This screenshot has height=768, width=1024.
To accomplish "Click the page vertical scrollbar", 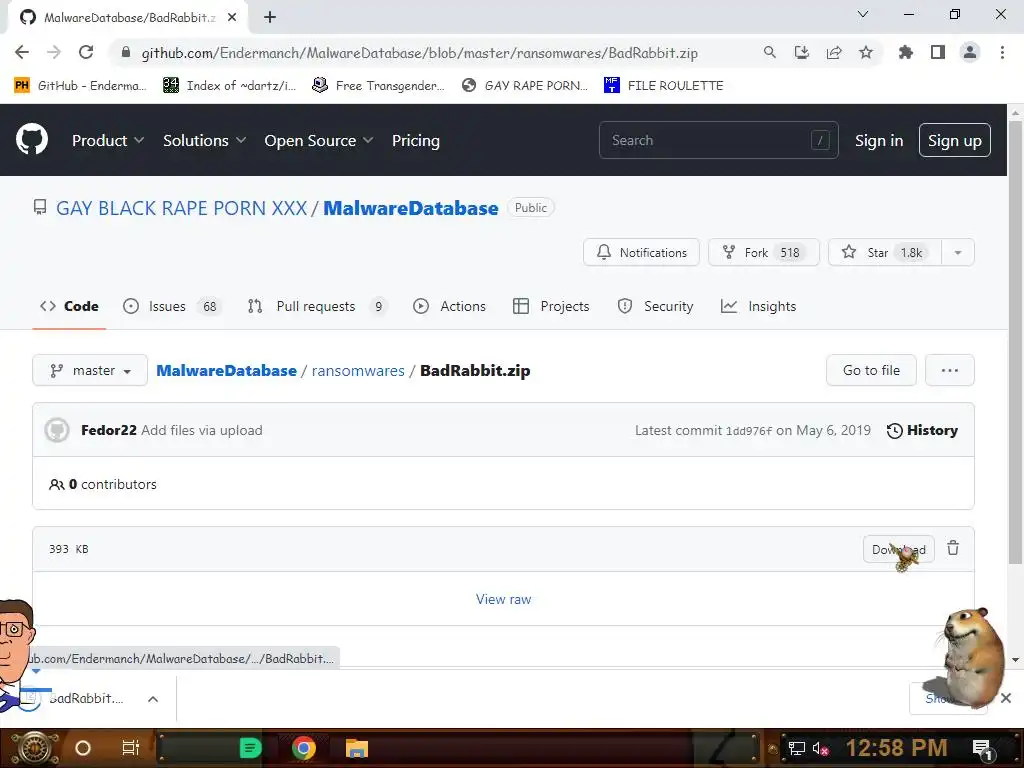I will click(x=1015, y=343).
